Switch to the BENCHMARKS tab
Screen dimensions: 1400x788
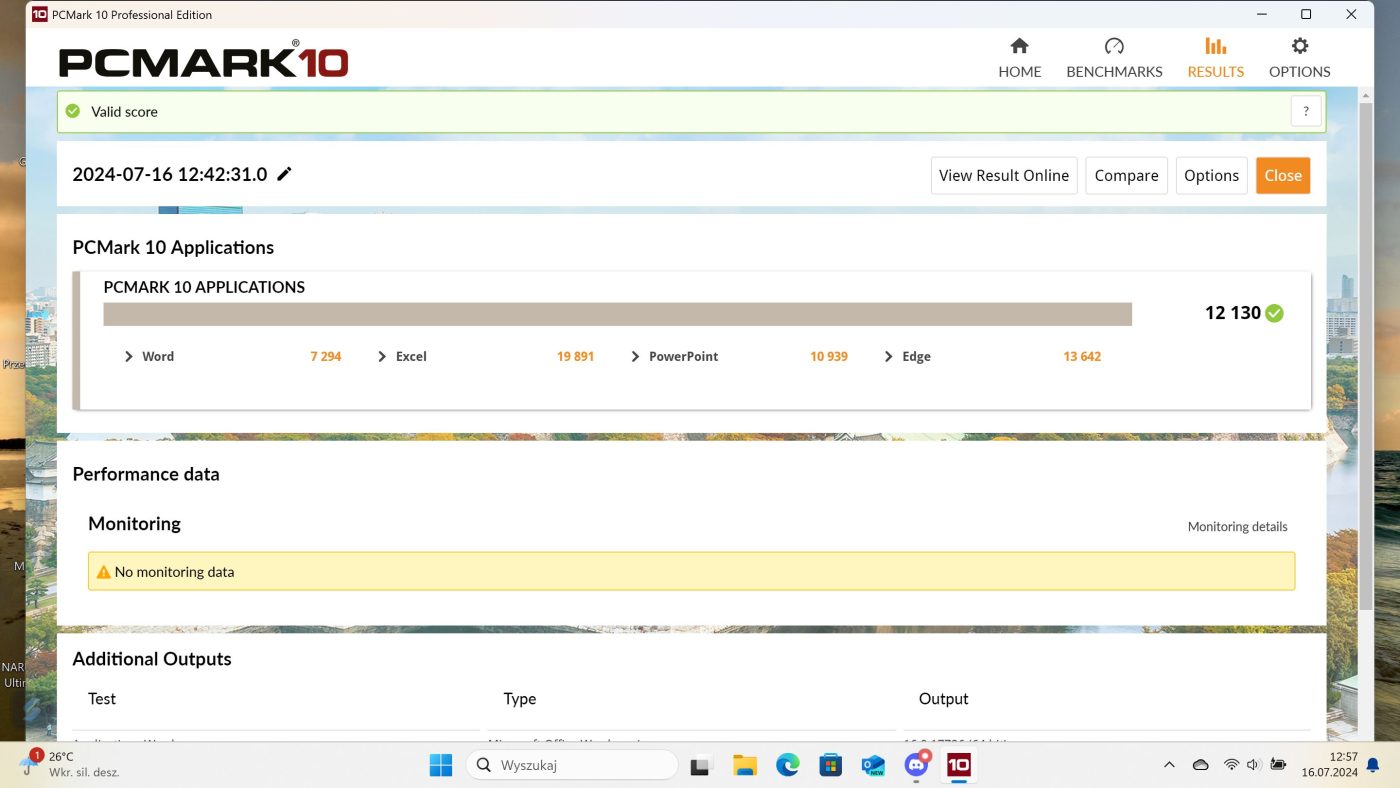(x=1114, y=58)
